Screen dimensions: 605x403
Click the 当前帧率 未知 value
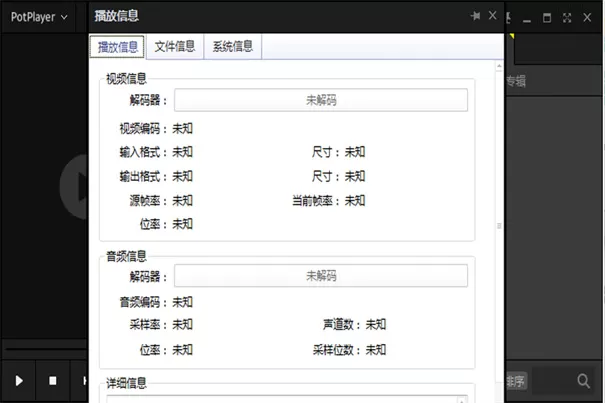[x=355, y=201]
